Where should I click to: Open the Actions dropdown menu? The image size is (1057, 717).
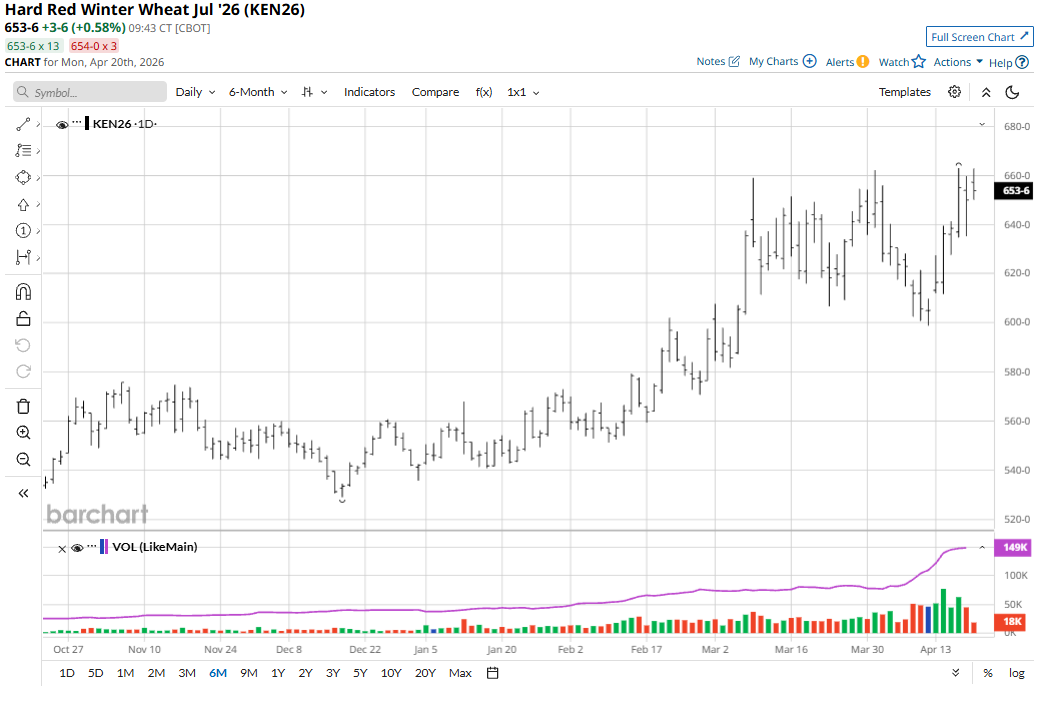(958, 62)
